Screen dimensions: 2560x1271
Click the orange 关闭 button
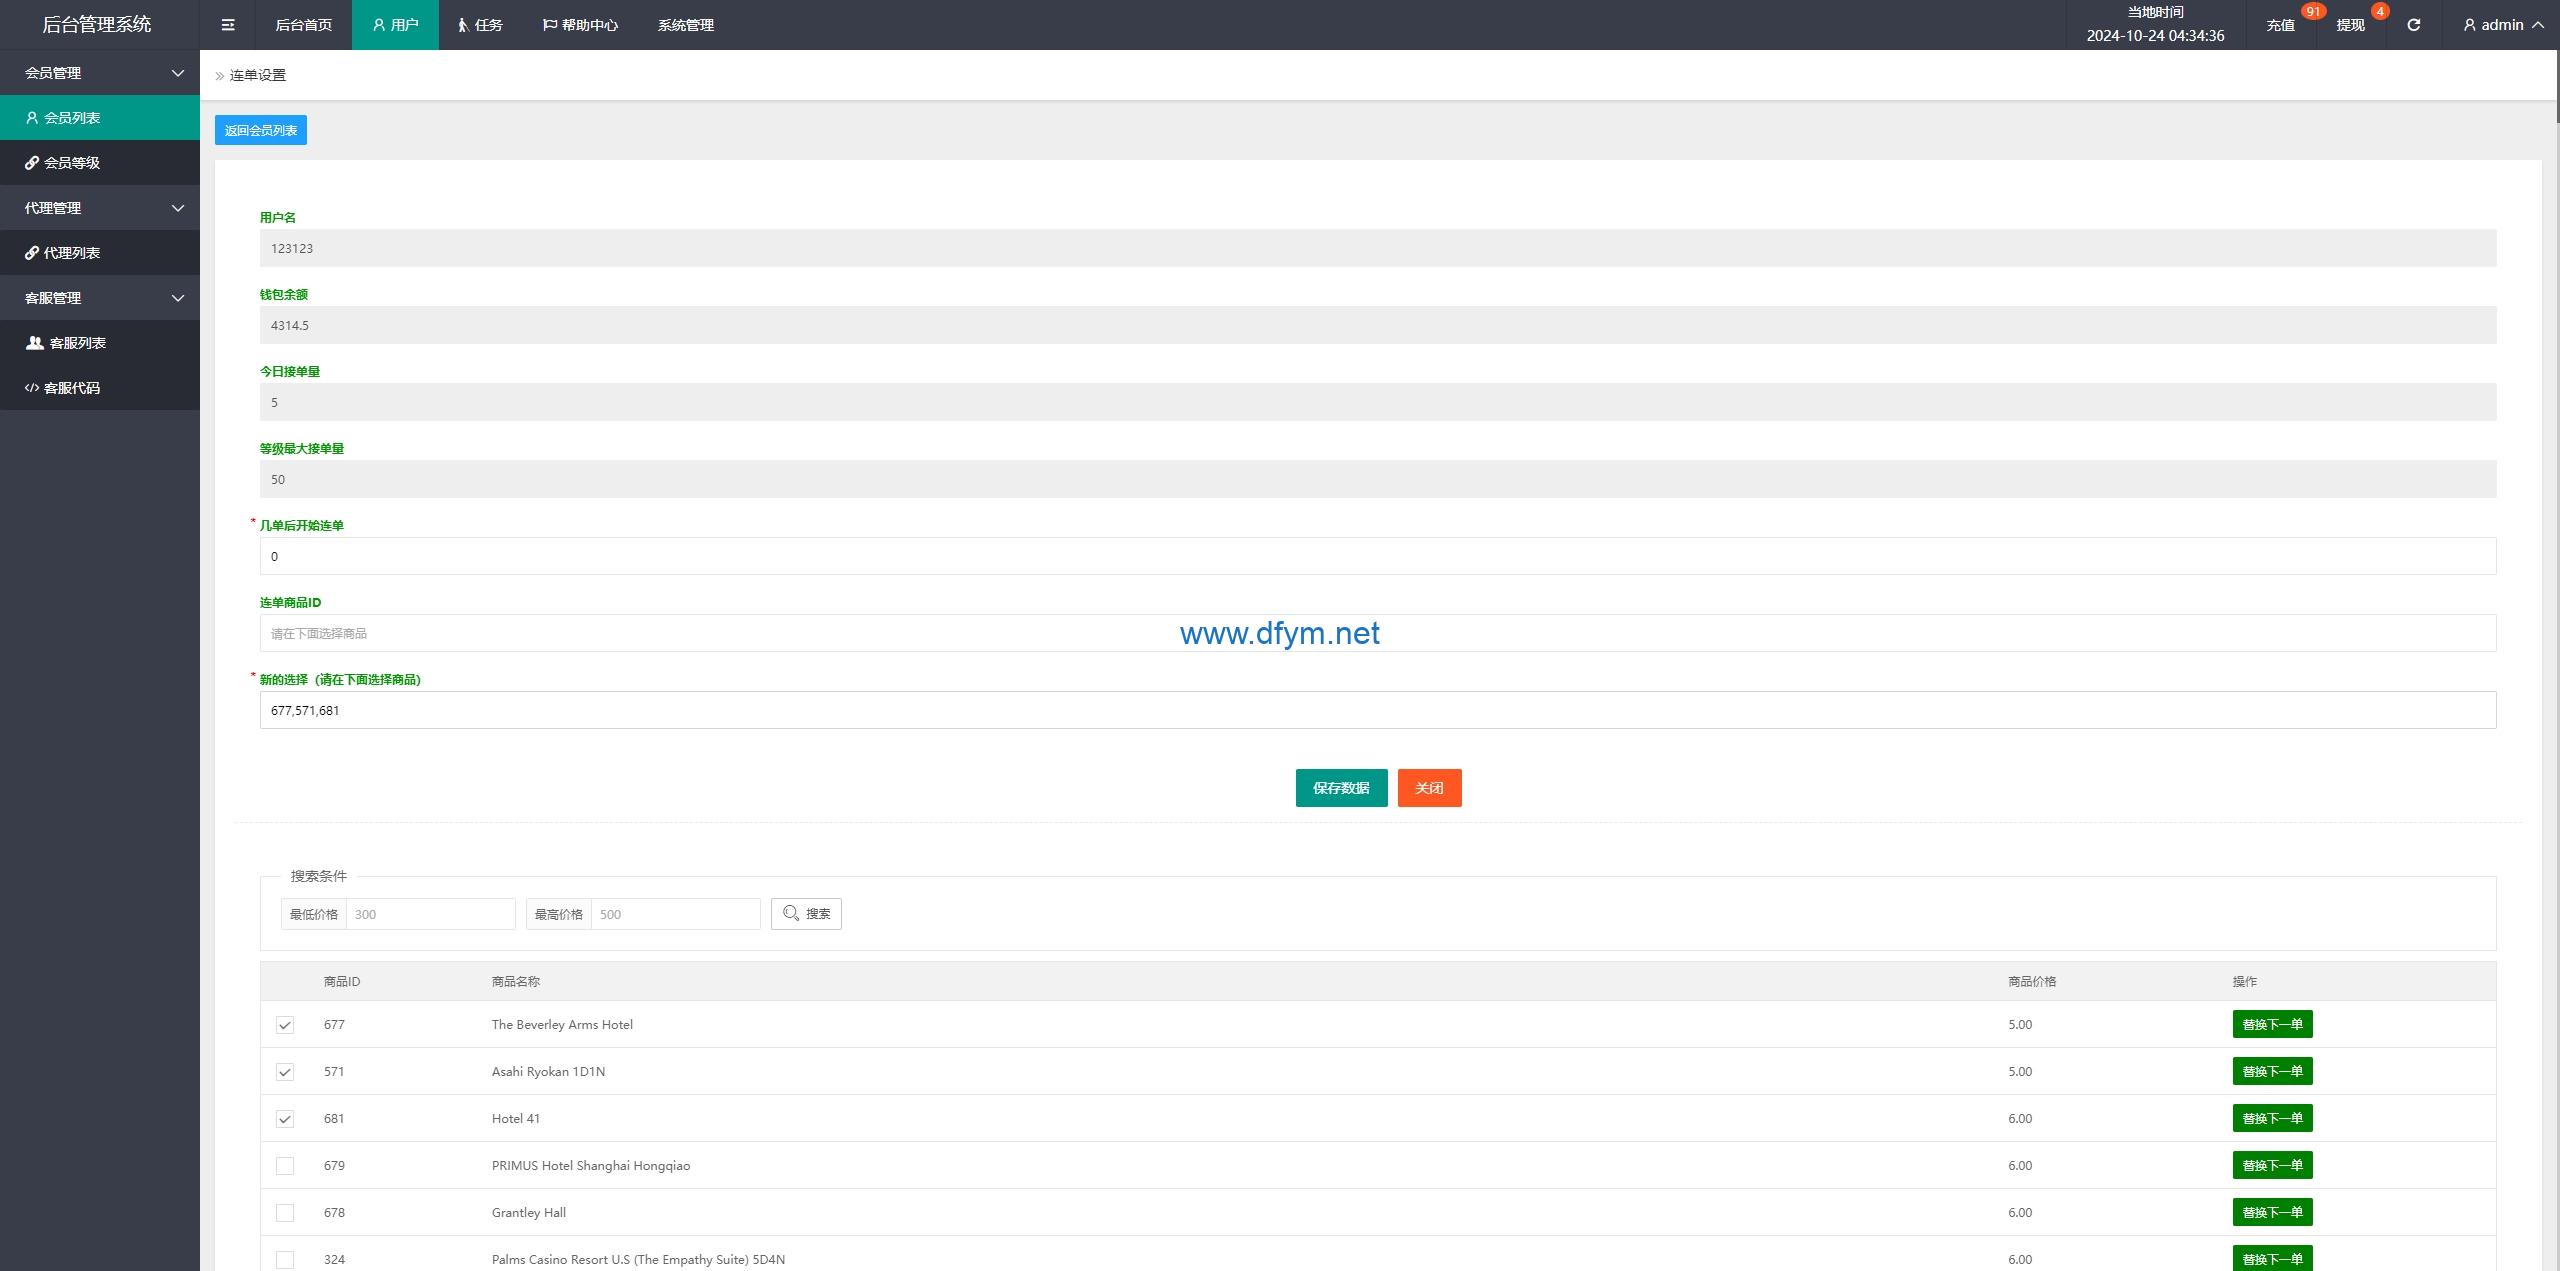click(1429, 788)
